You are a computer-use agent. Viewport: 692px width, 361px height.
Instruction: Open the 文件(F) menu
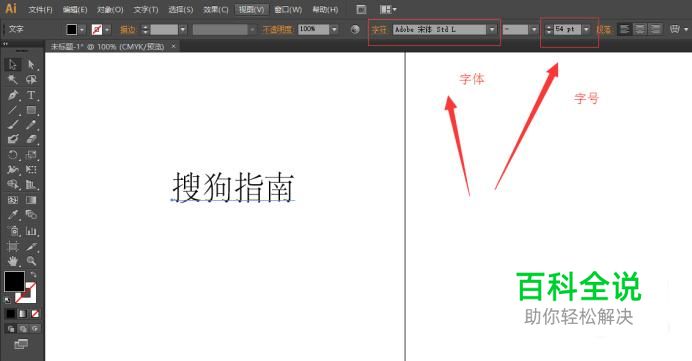40,9
